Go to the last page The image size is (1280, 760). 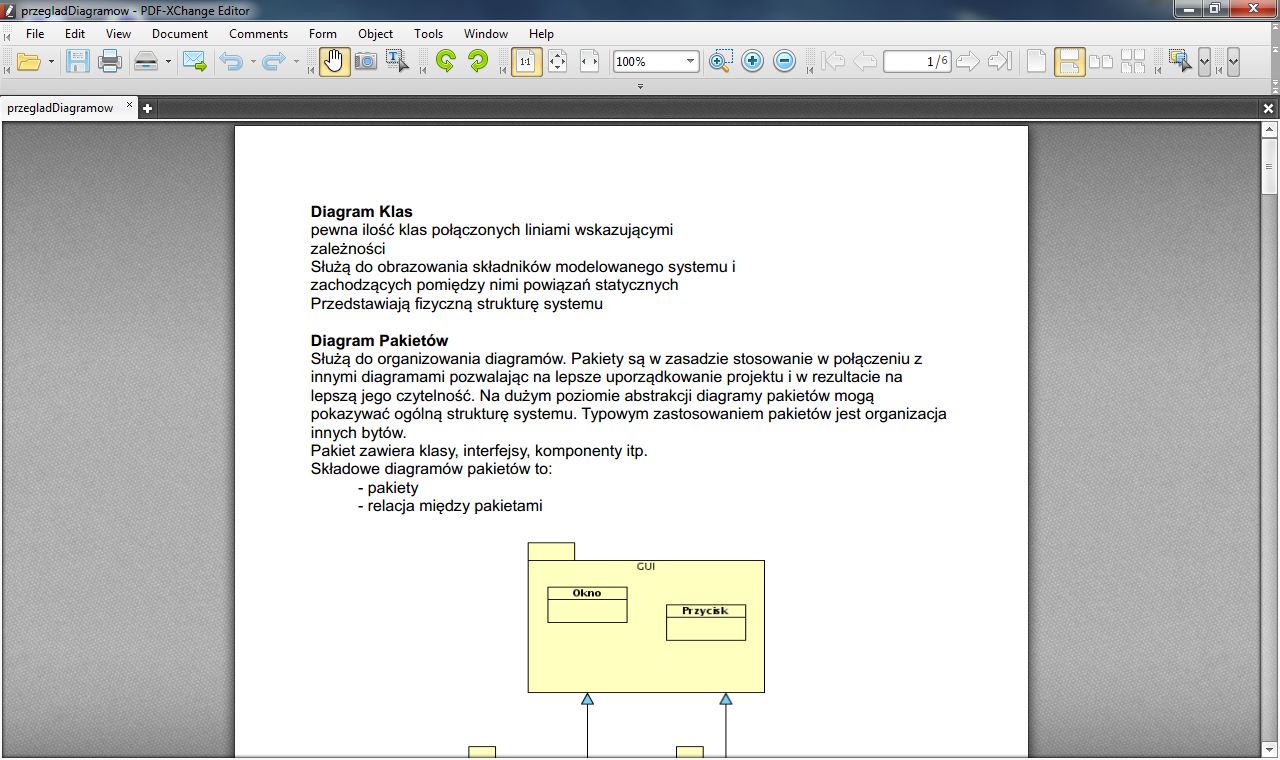point(999,62)
